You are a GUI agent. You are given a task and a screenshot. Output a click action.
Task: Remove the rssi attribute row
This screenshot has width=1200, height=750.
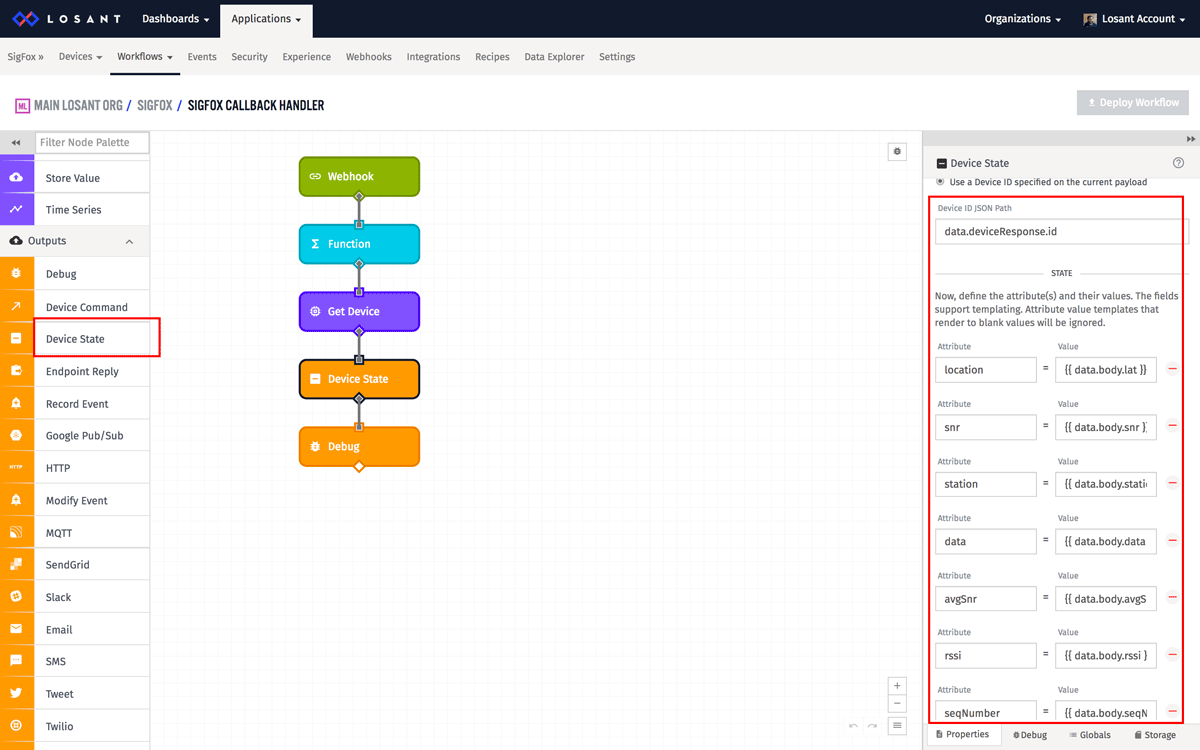(1172, 655)
